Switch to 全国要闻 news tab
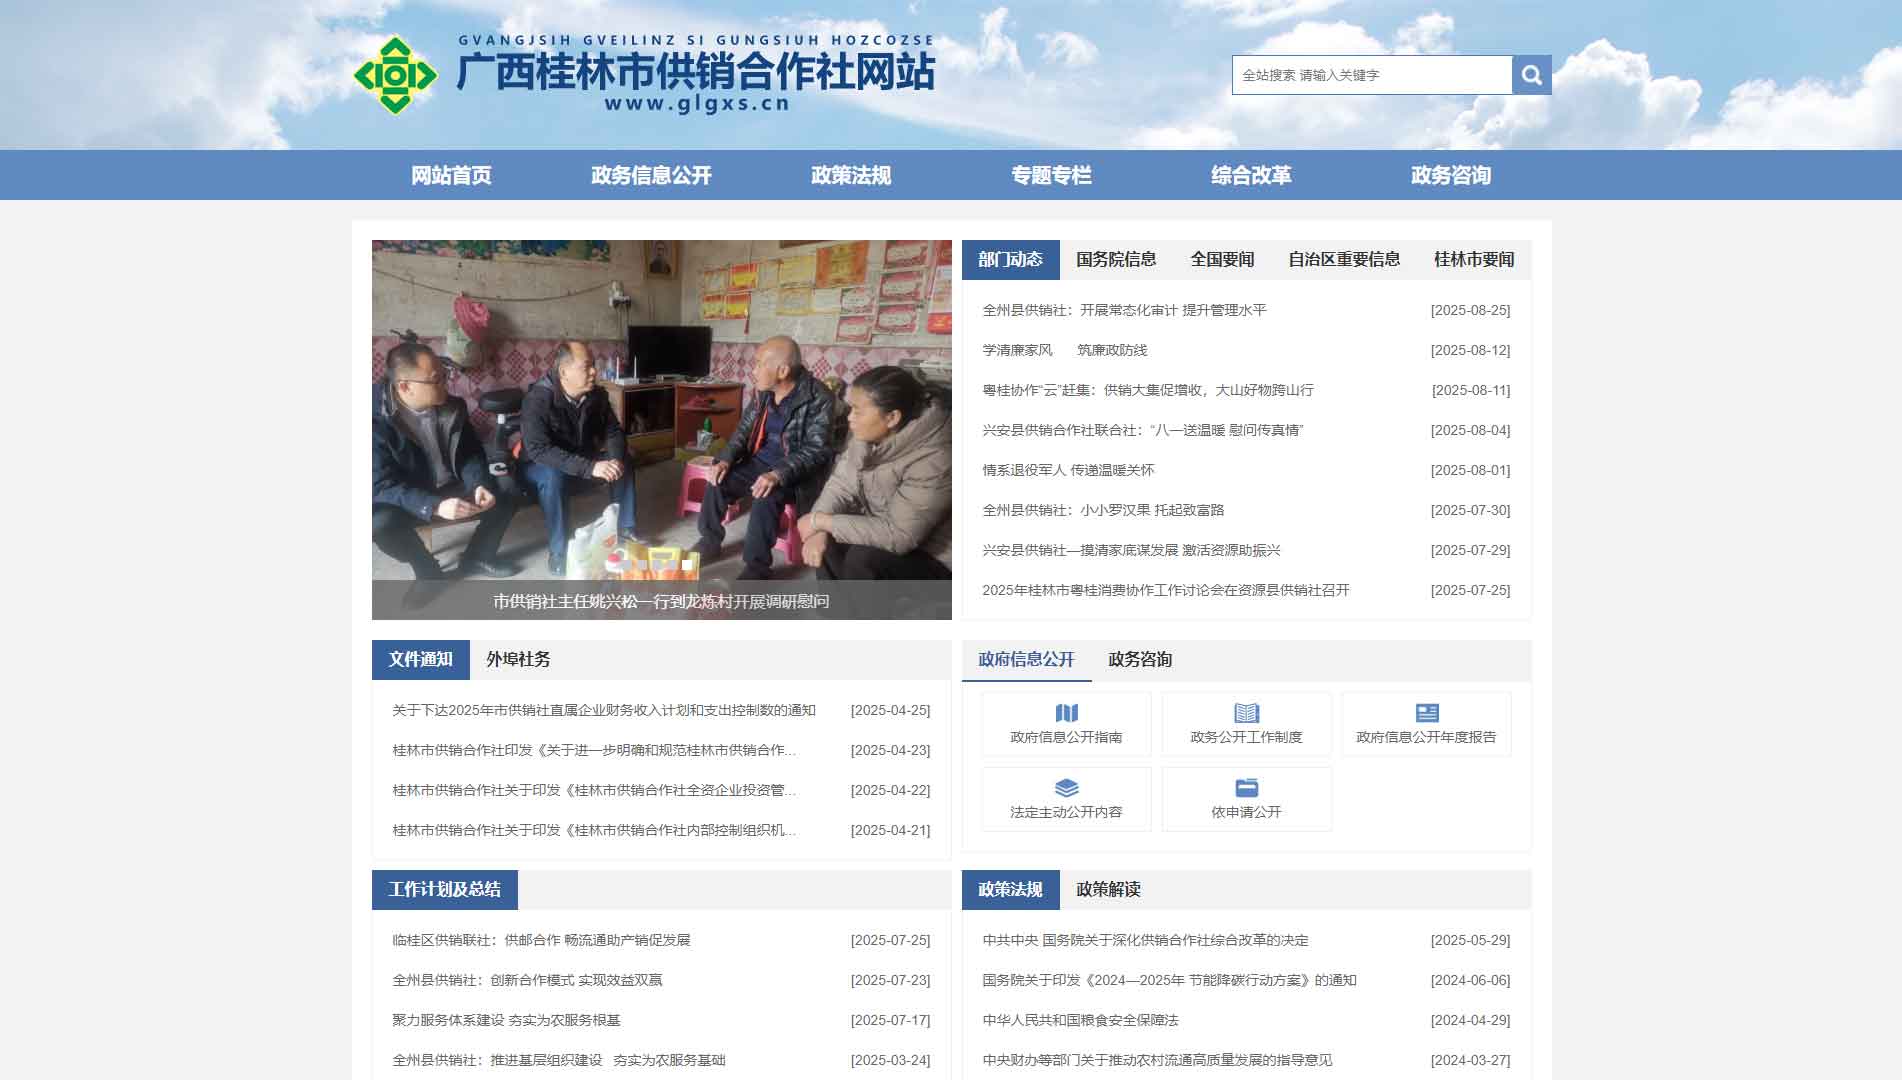The image size is (1902, 1080). (x=1222, y=260)
